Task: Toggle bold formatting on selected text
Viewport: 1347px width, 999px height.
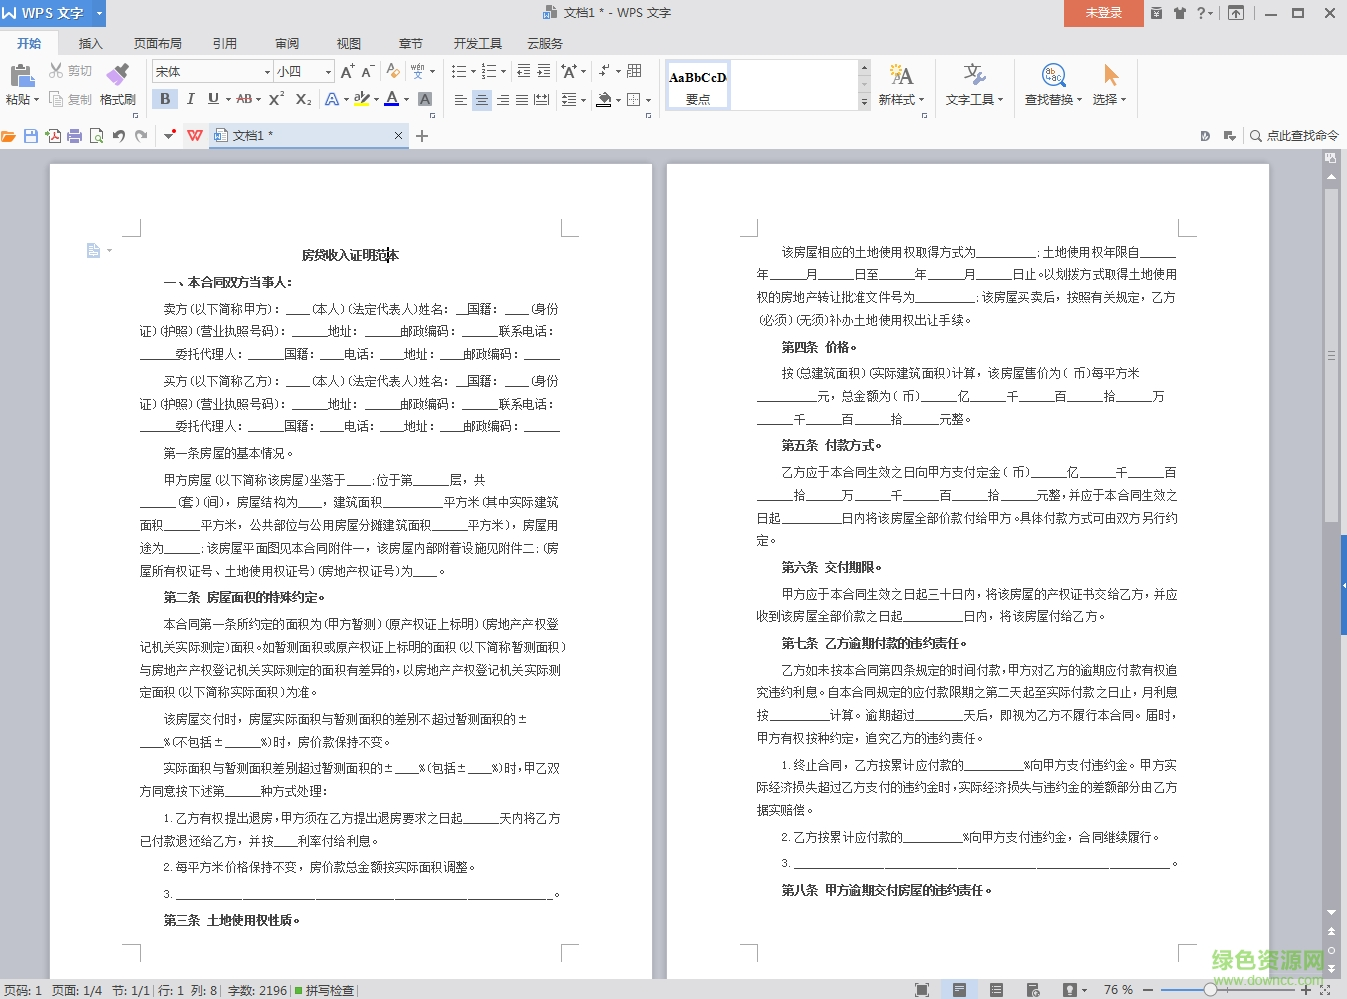Action: 164,99
